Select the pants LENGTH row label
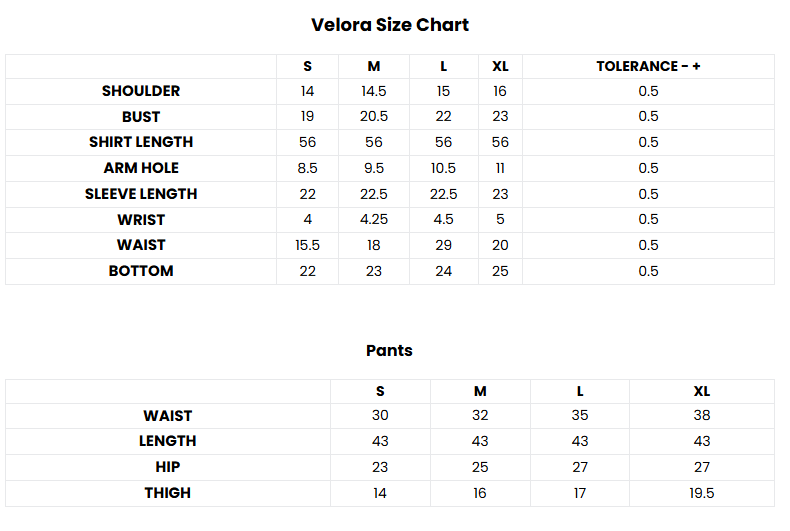This screenshot has height=531, width=790. tap(167, 441)
